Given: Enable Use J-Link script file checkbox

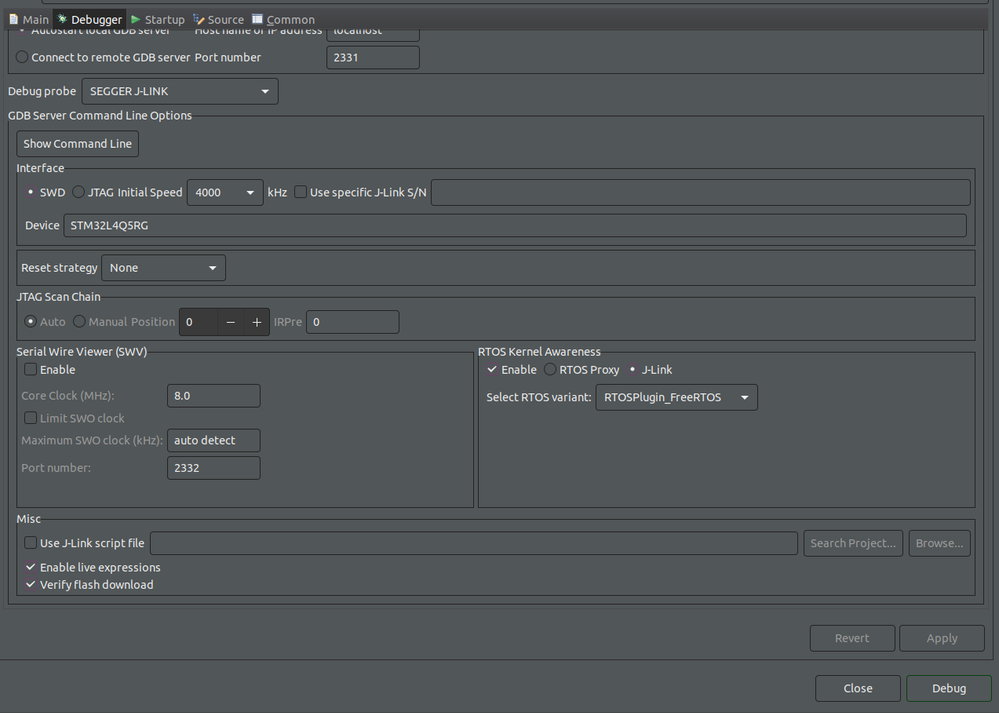Looking at the screenshot, I should [30, 543].
